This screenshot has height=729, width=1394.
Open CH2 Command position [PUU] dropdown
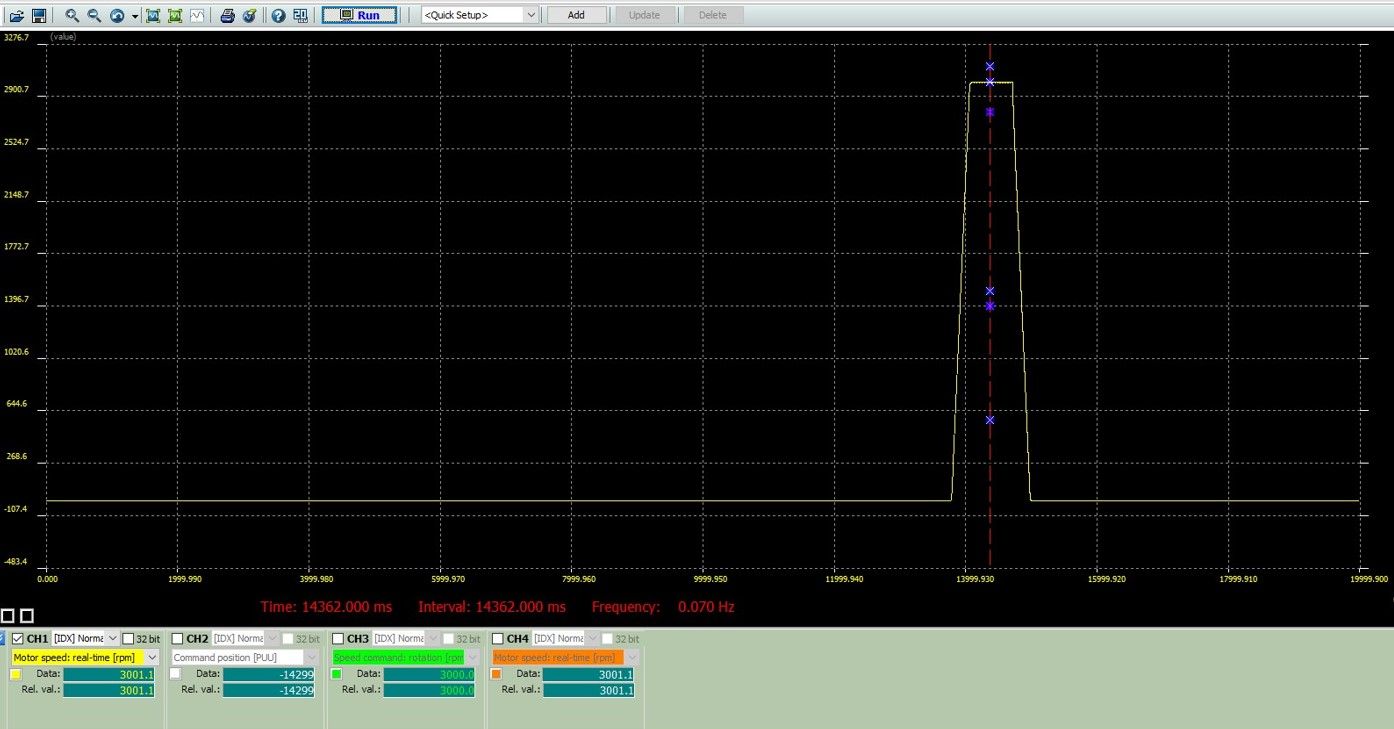coord(245,657)
